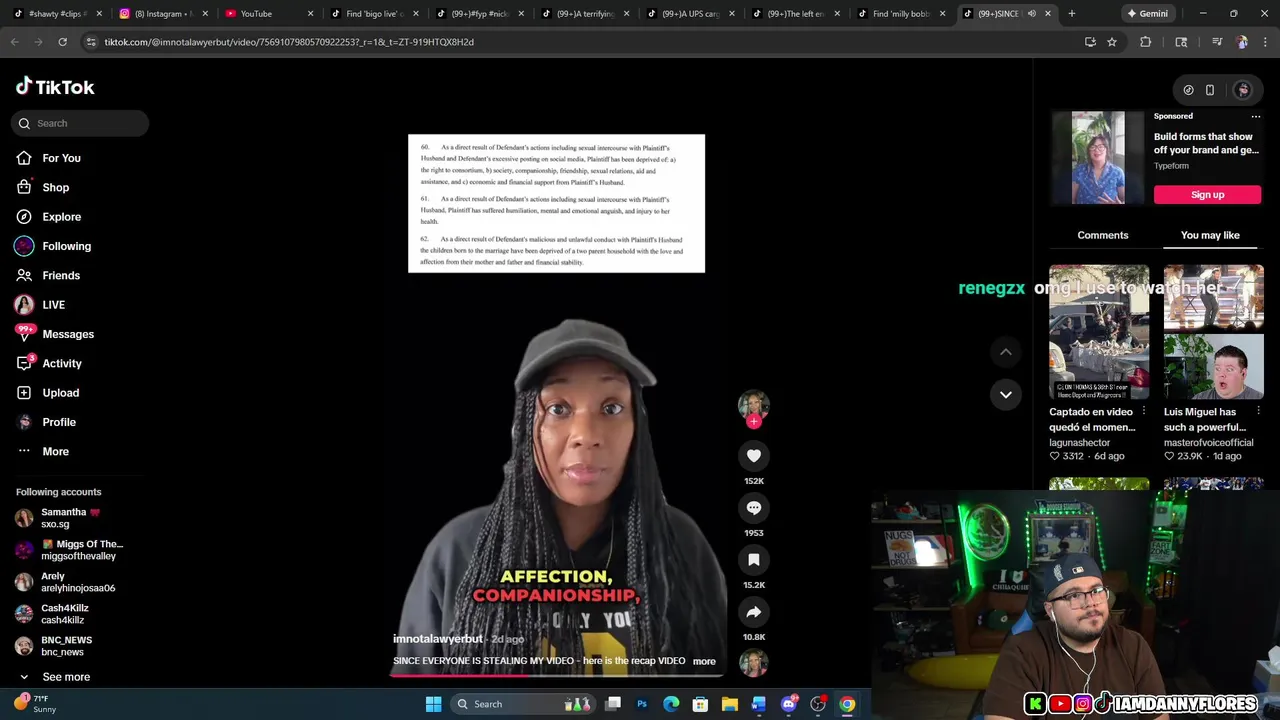Click the Sign up ad button

click(x=1207, y=194)
